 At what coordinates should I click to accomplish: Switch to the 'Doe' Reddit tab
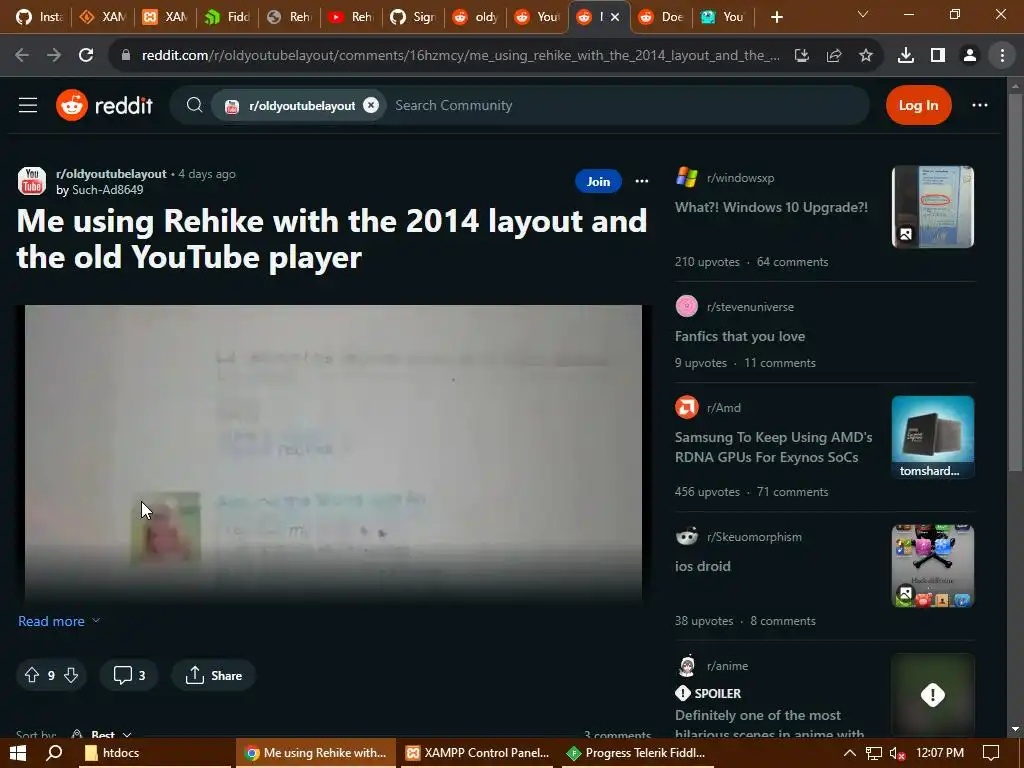661,17
